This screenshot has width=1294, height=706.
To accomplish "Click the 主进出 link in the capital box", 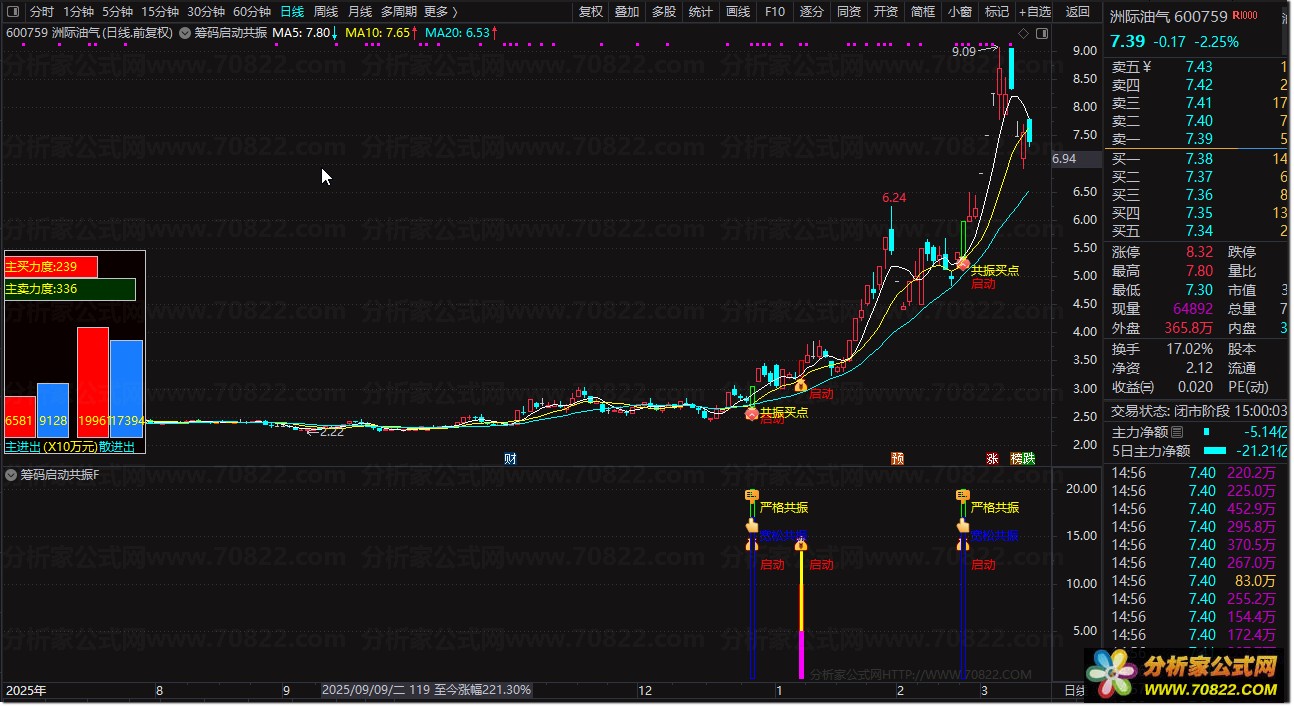I will point(21,447).
